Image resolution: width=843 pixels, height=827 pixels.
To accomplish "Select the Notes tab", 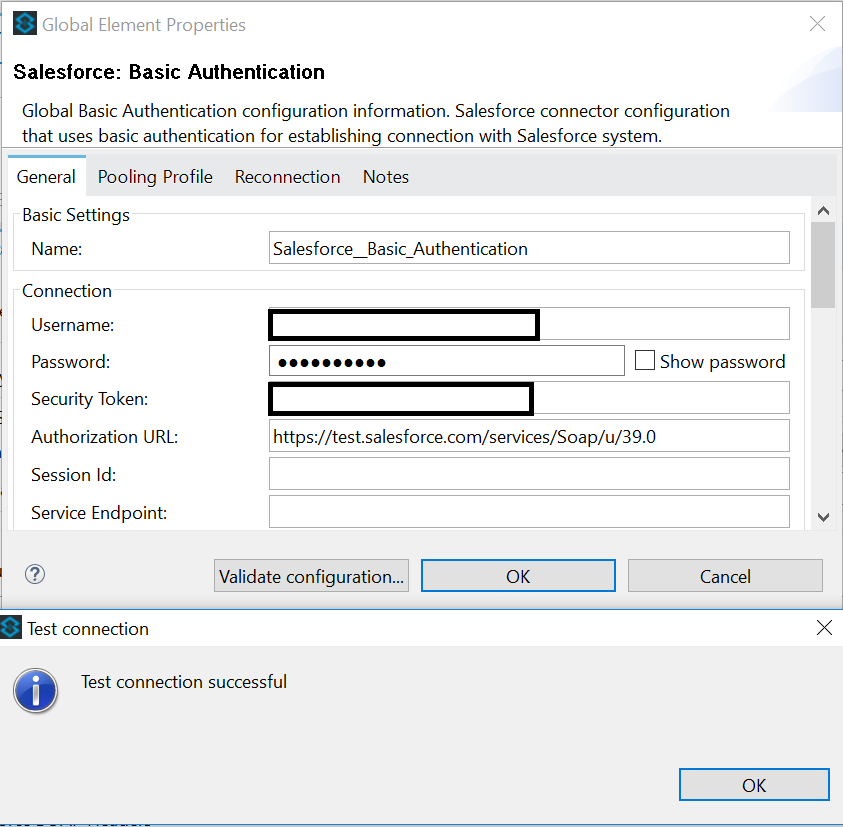I will 386,177.
